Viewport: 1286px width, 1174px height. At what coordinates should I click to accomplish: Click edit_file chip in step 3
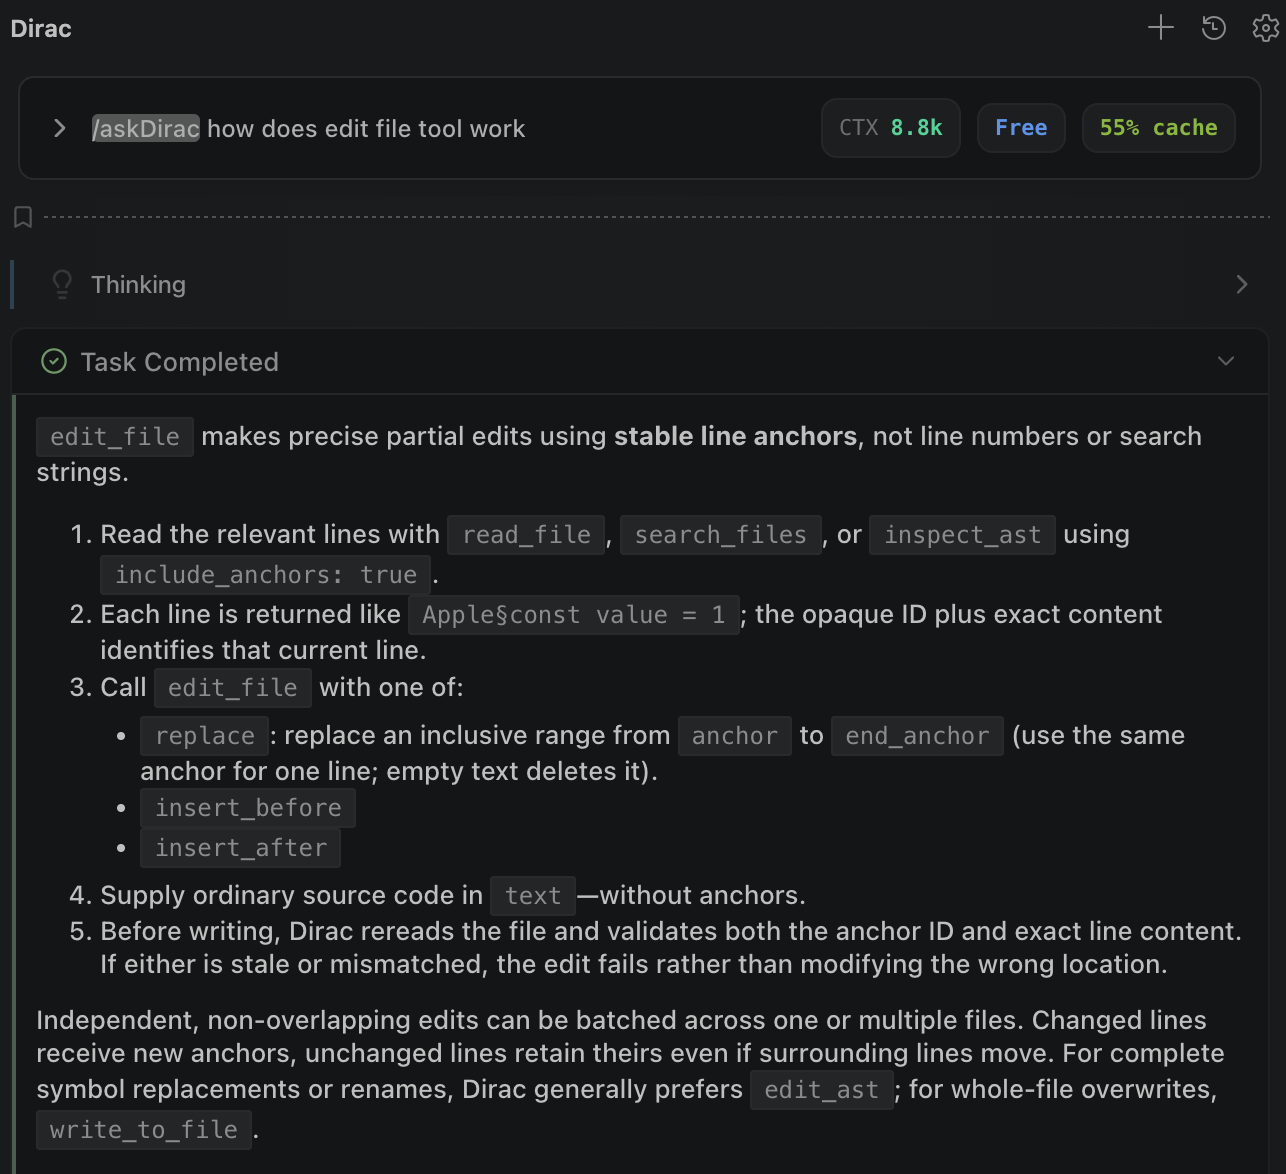point(233,688)
